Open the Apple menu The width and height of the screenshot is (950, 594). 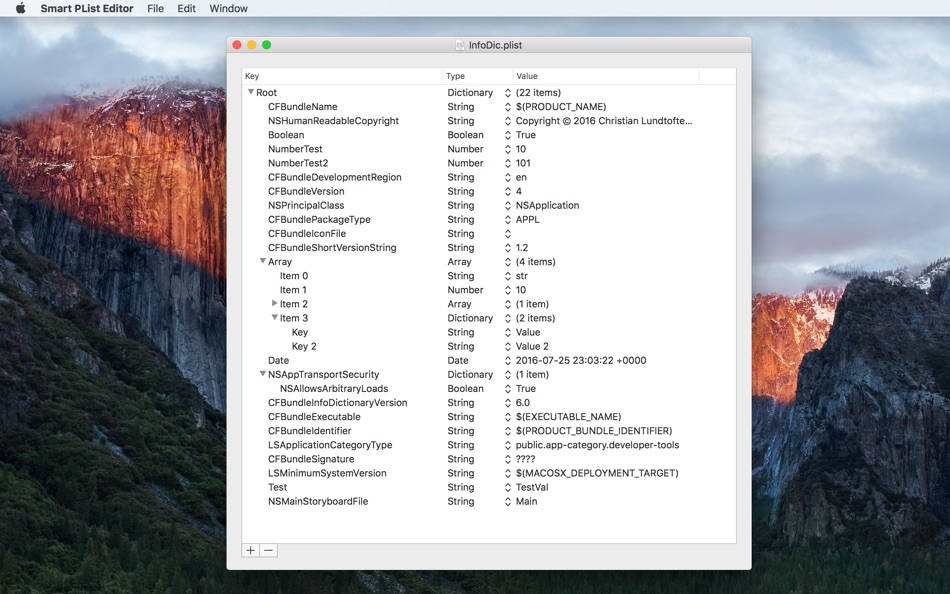[x=21, y=8]
